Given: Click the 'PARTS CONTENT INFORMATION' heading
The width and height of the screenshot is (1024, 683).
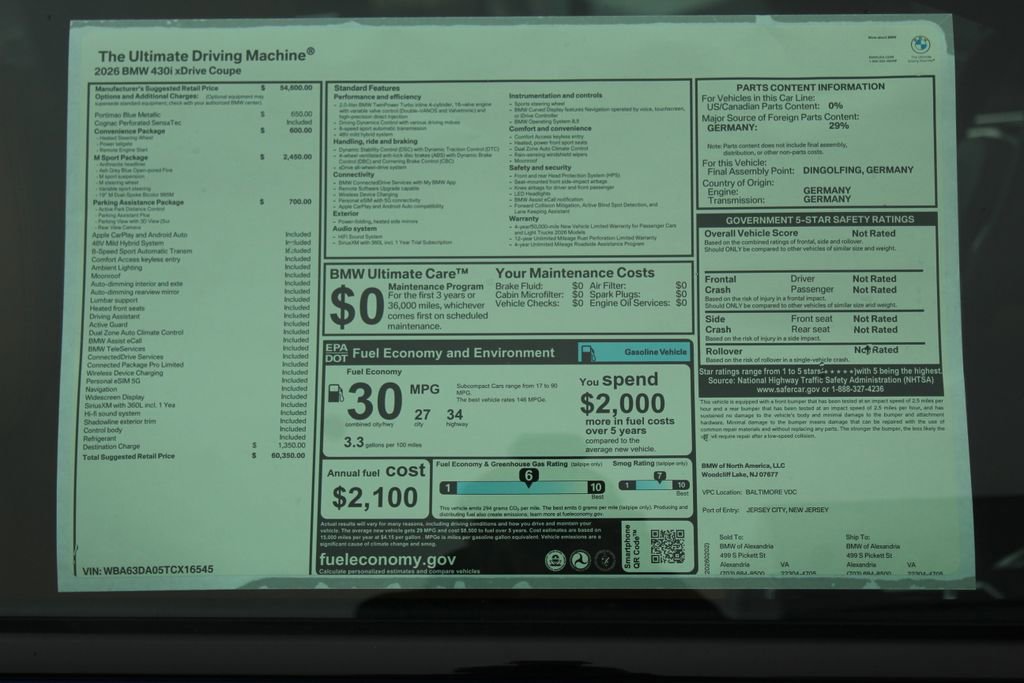Looking at the screenshot, I should pyautogui.click(x=810, y=87).
